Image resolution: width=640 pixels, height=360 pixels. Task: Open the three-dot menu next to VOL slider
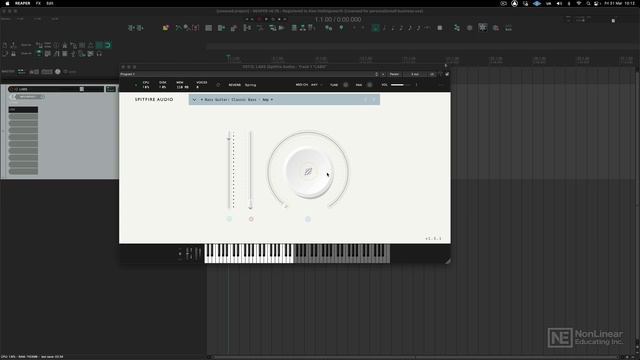tap(416, 85)
